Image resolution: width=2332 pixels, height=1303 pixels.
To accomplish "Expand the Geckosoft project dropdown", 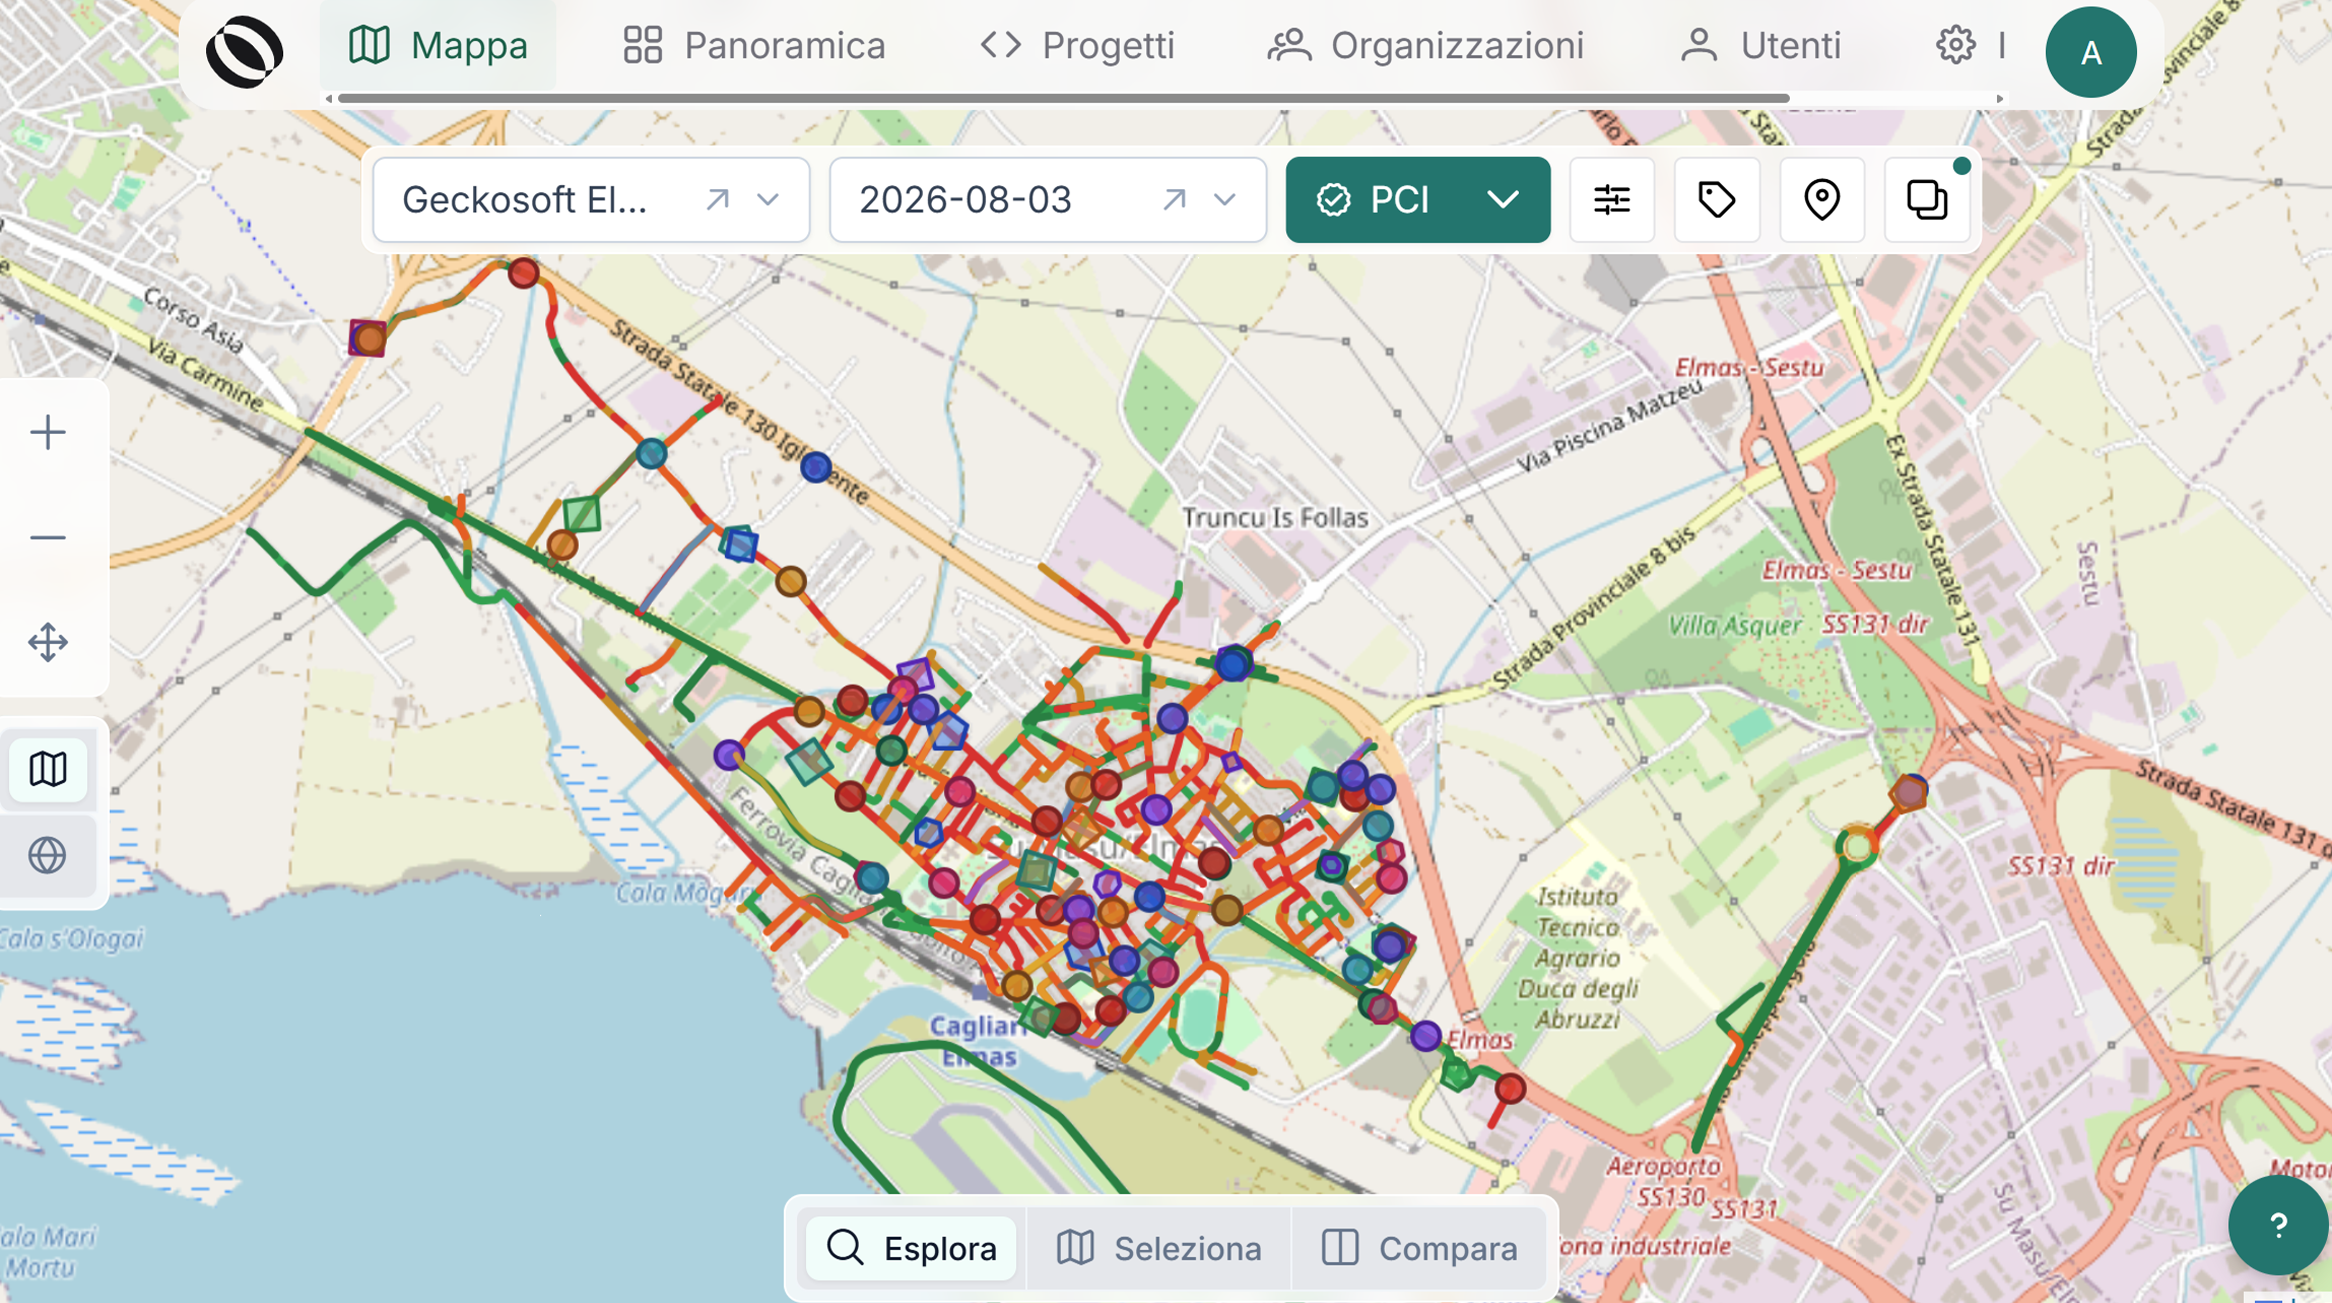I will (768, 200).
